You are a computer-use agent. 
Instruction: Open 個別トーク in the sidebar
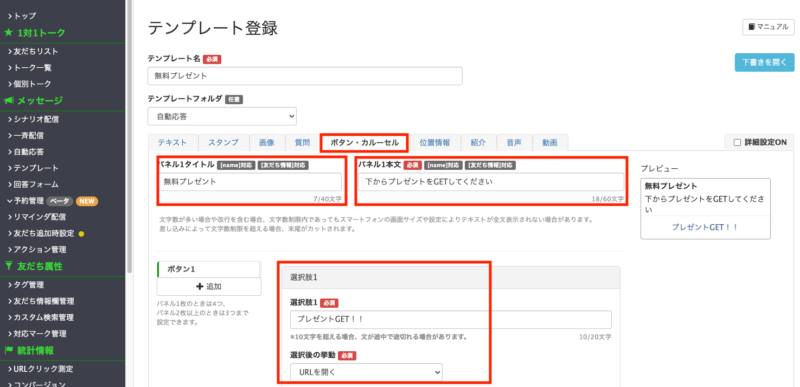click(30, 84)
